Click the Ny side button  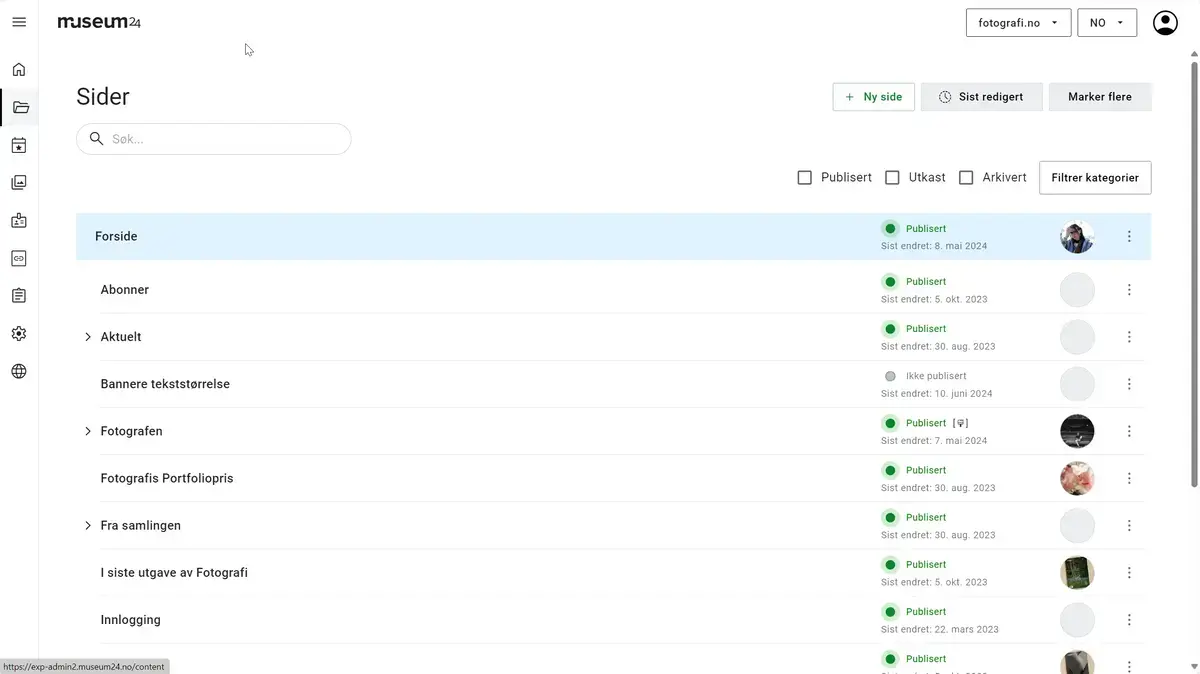tap(873, 97)
